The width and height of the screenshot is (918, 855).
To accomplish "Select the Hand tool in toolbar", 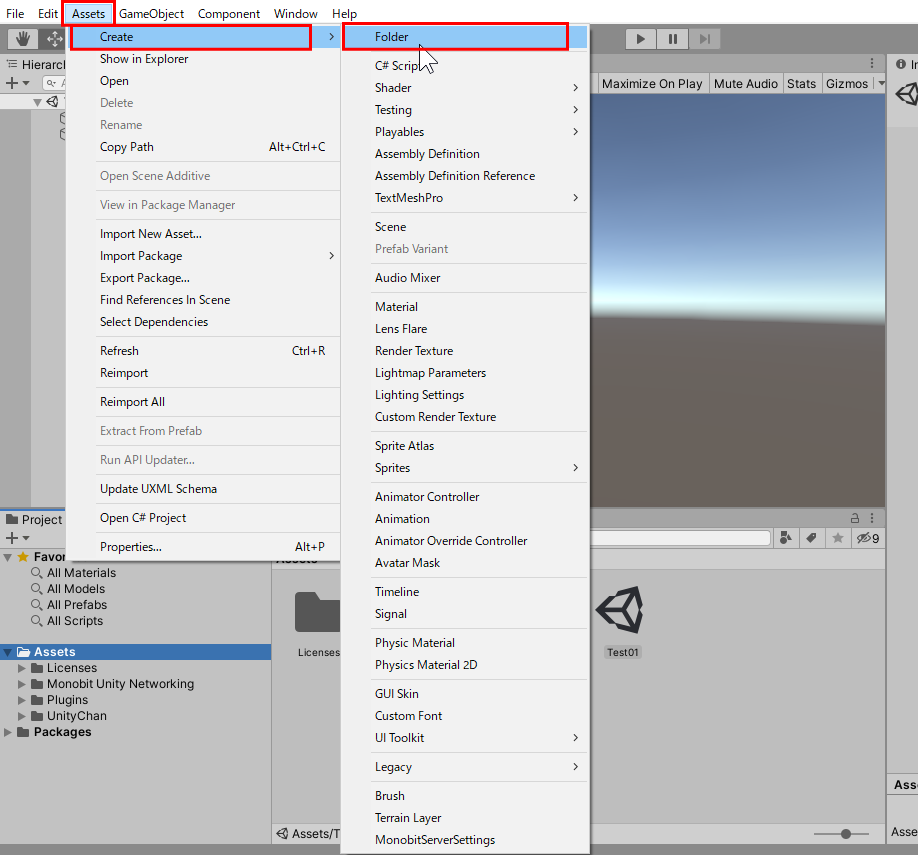I will (23, 39).
